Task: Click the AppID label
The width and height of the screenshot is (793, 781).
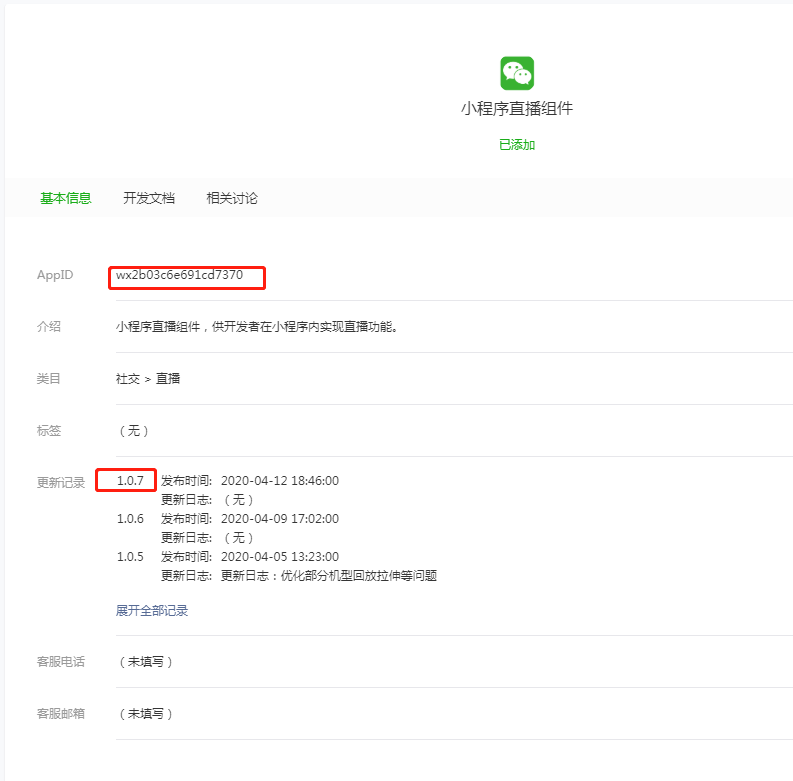Action: [55, 275]
